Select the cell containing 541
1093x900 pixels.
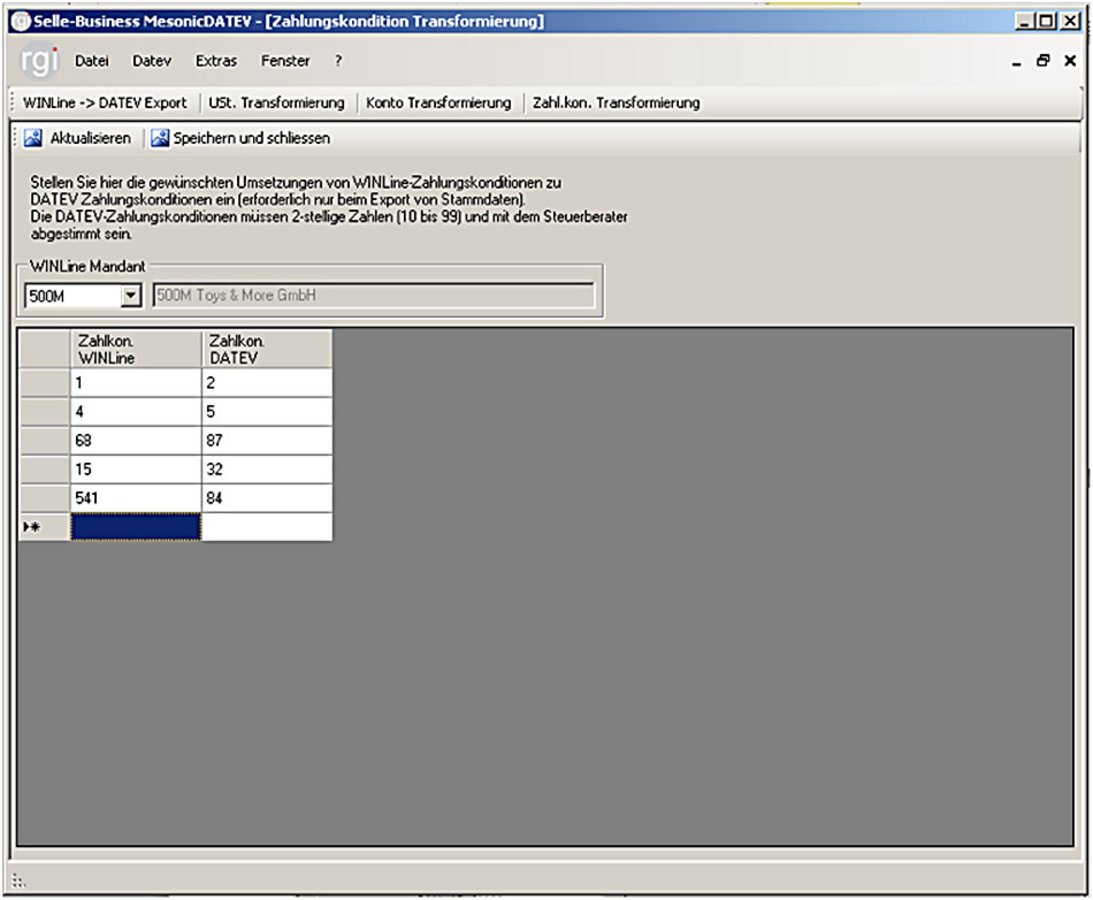pyautogui.click(x=135, y=498)
